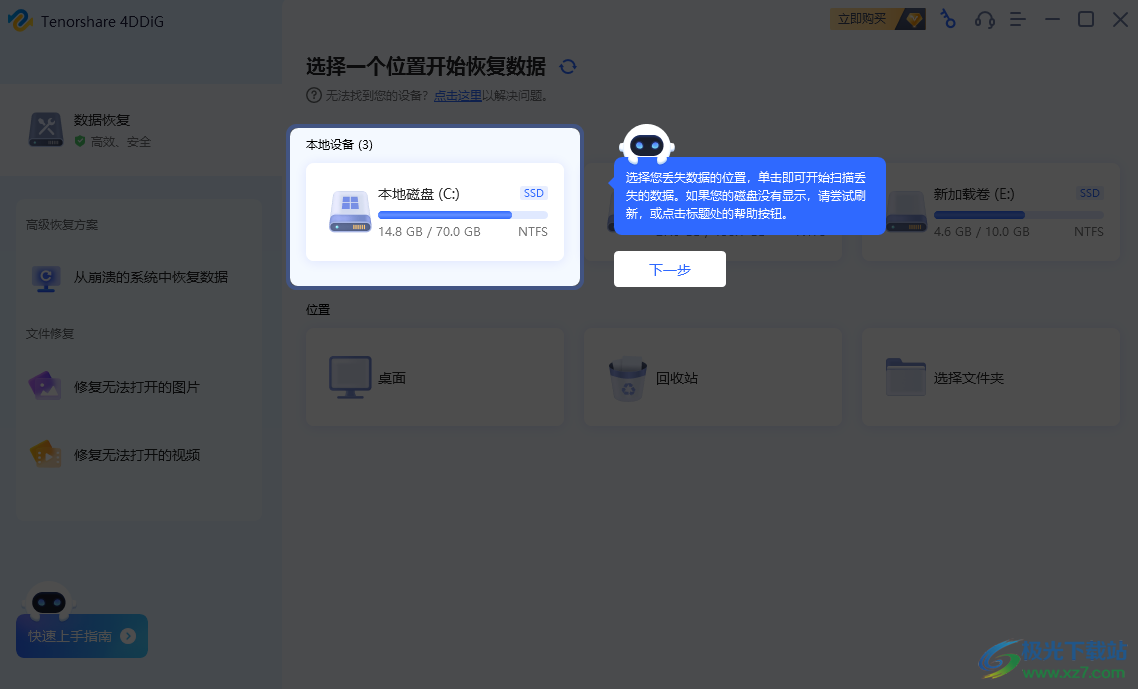Image resolution: width=1138 pixels, height=689 pixels.
Task: Click the 新加载卷 (E:) drive icon
Action: pyautogui.click(x=906, y=212)
